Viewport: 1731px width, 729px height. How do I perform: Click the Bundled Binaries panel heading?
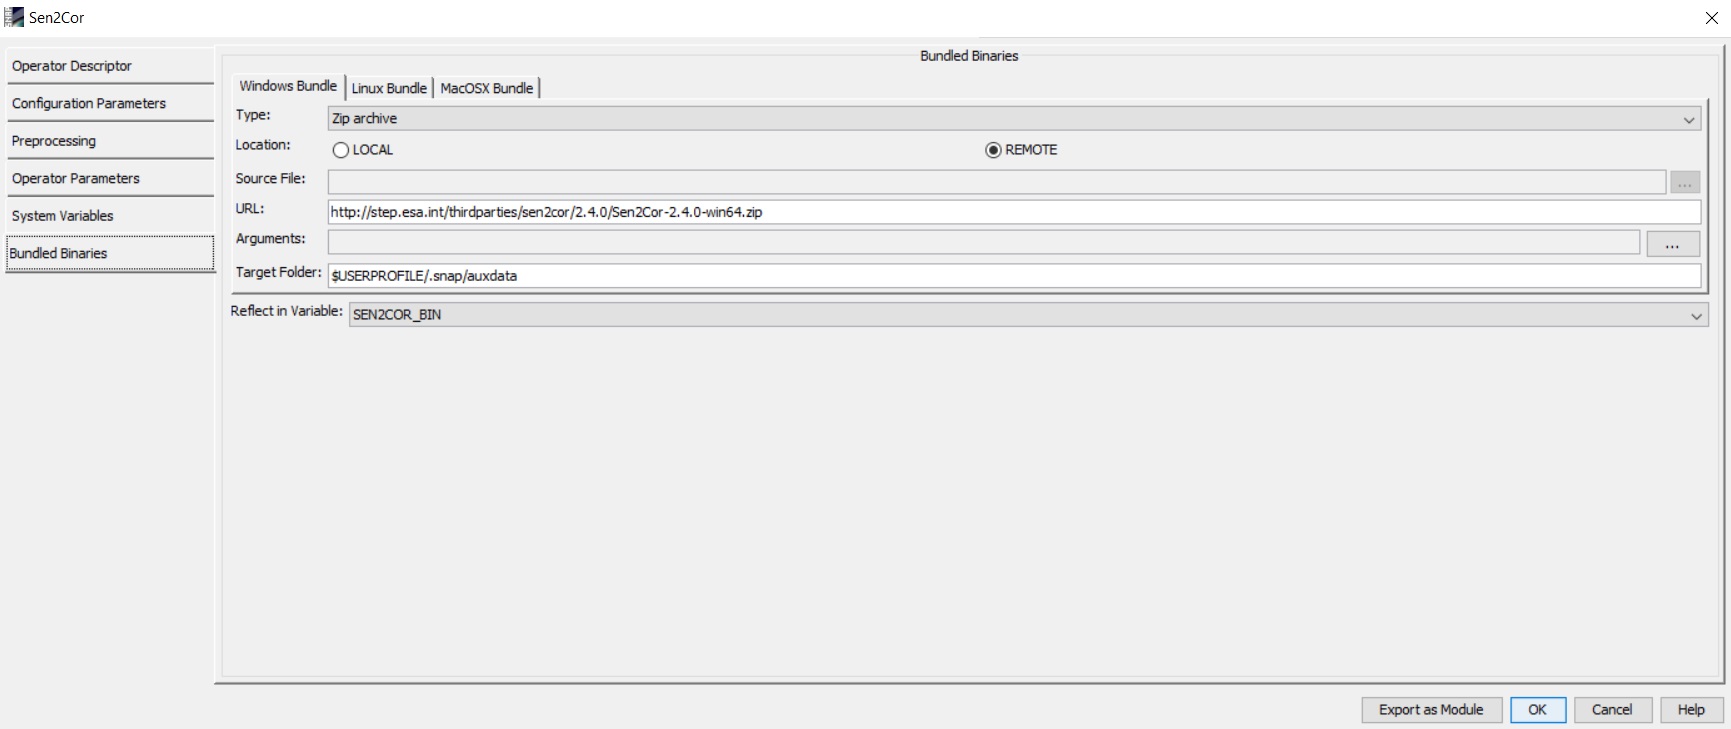(969, 56)
